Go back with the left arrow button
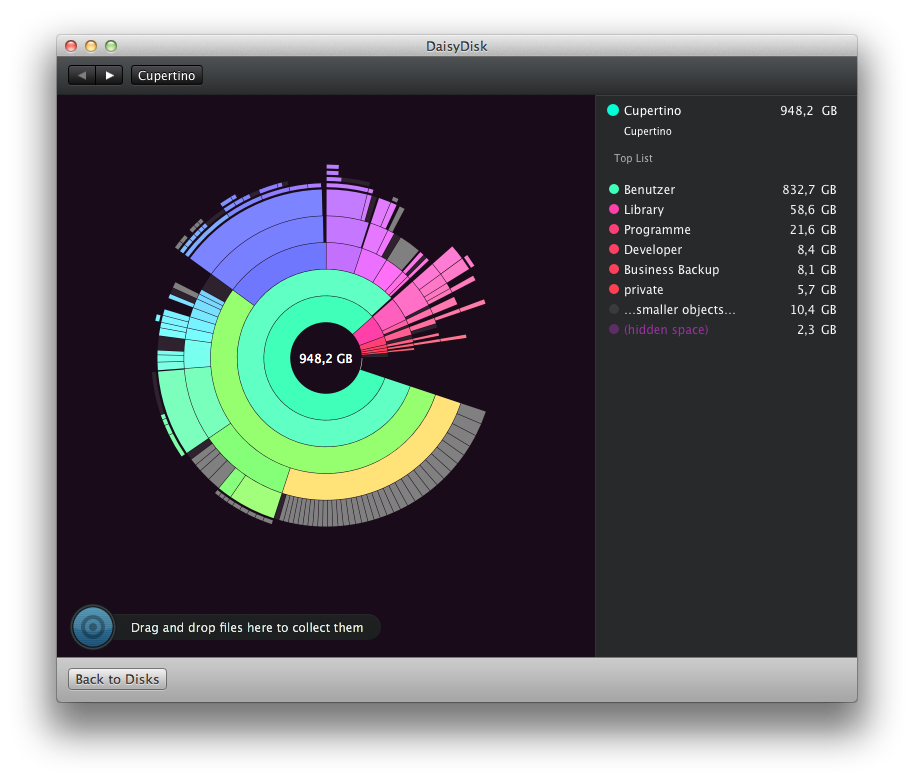 pos(82,75)
